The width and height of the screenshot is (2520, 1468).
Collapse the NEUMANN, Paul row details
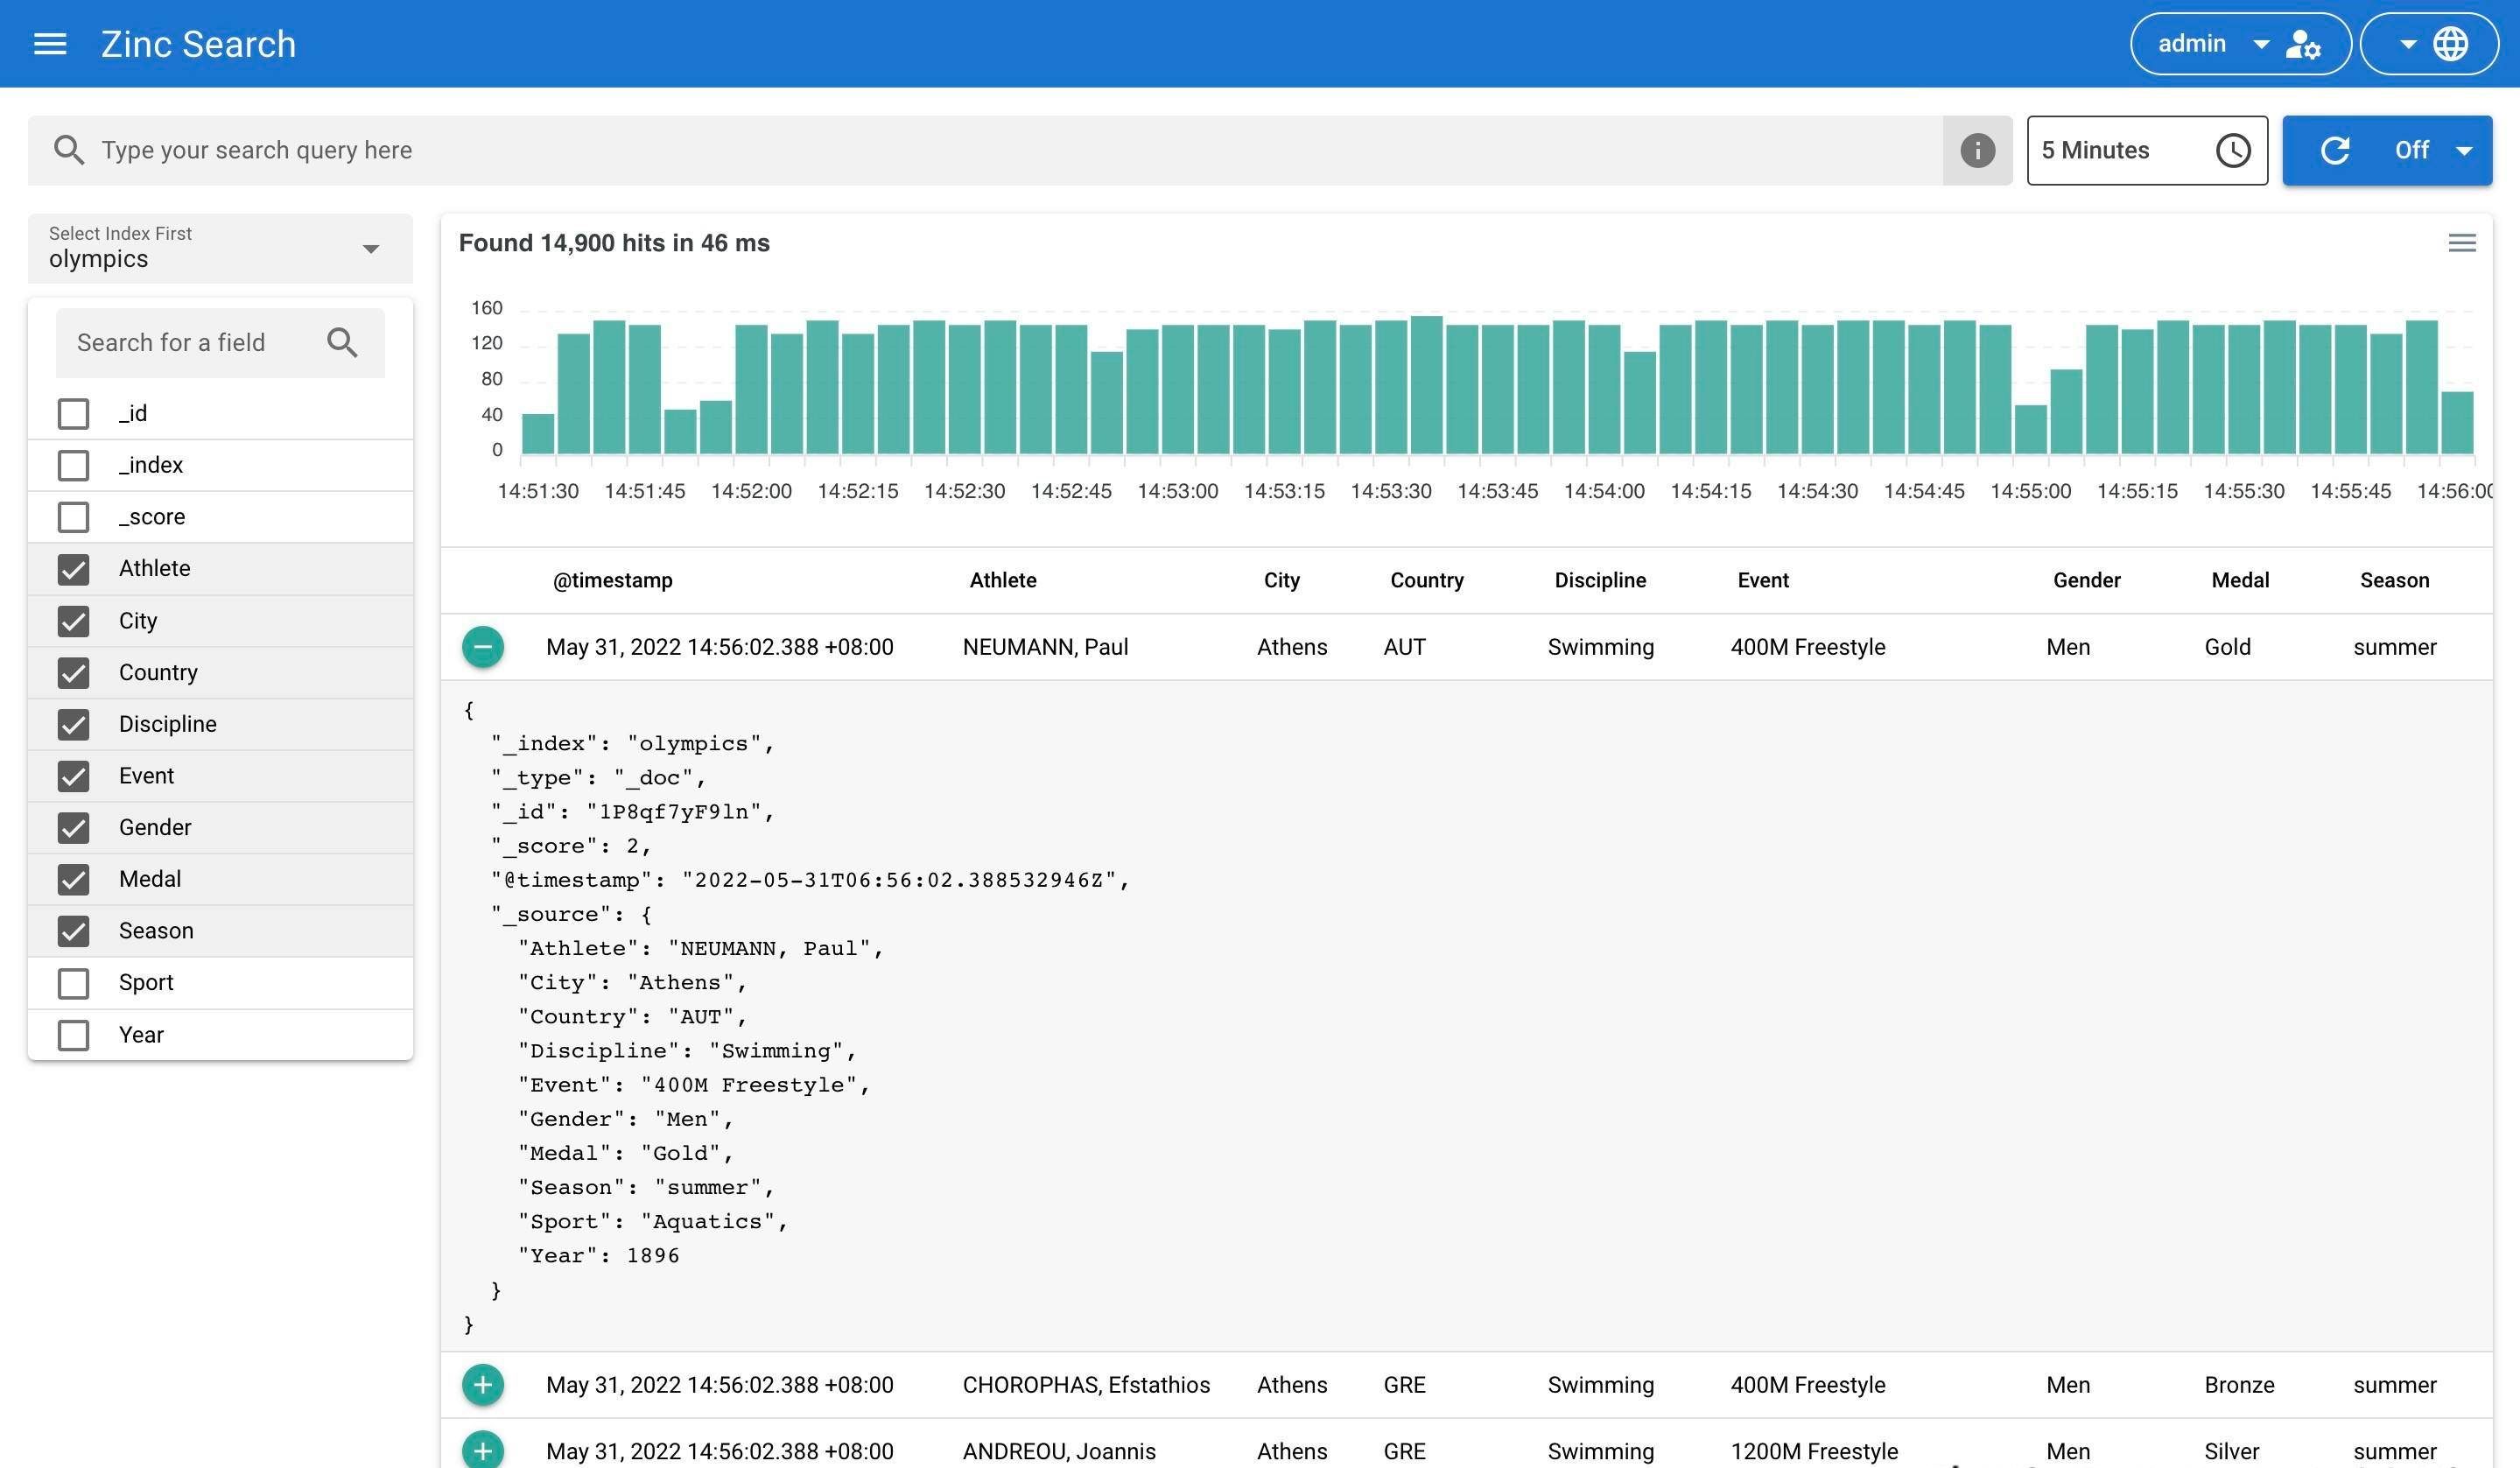(483, 647)
